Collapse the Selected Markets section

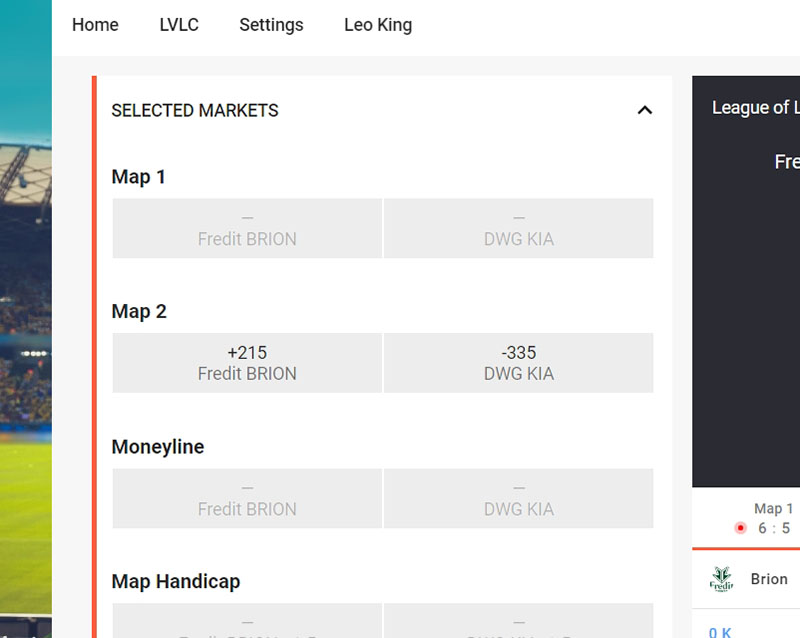[644, 110]
